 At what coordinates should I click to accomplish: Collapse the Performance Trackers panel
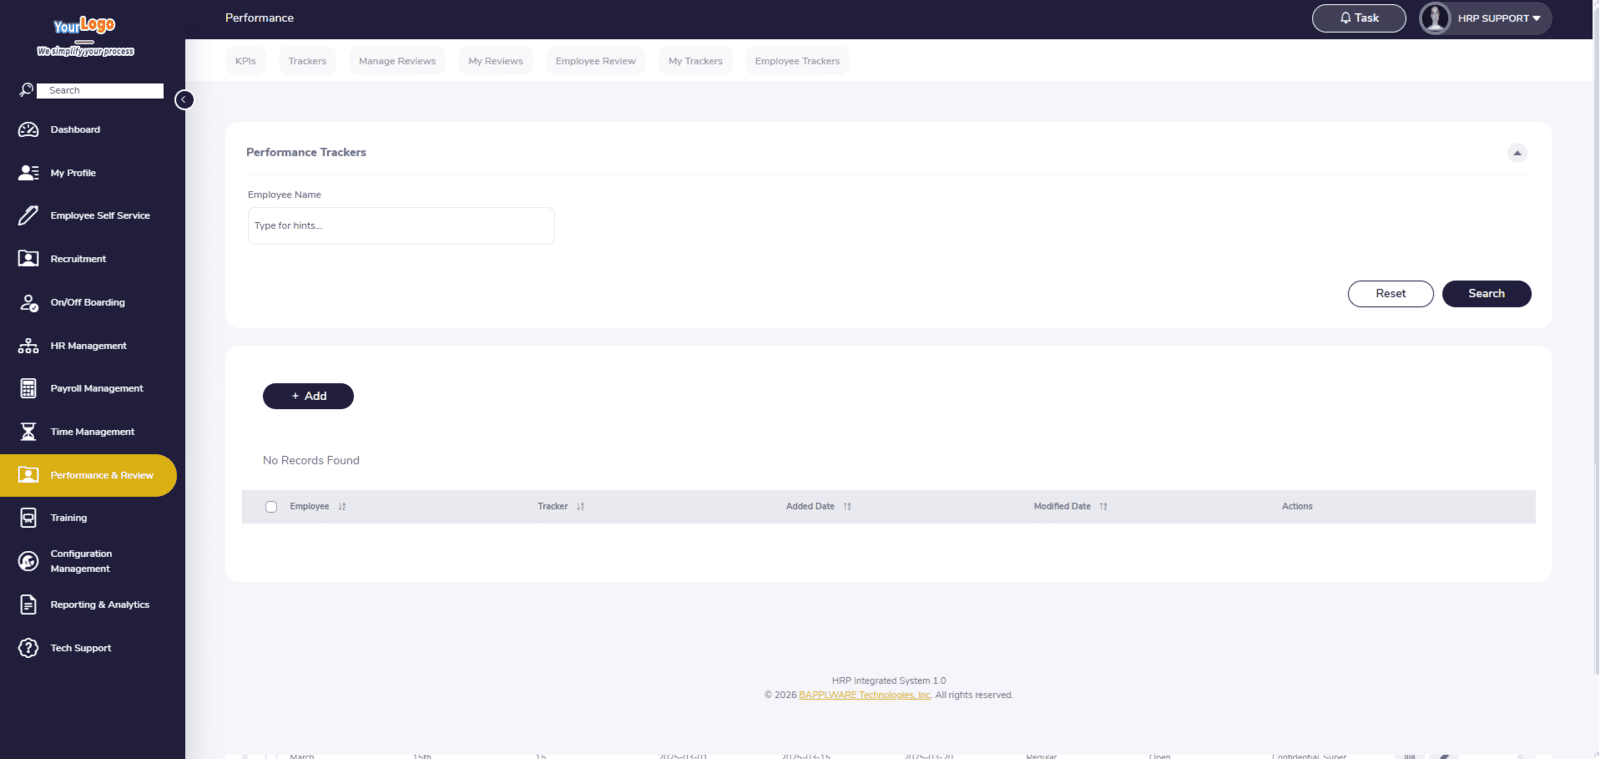click(1517, 153)
